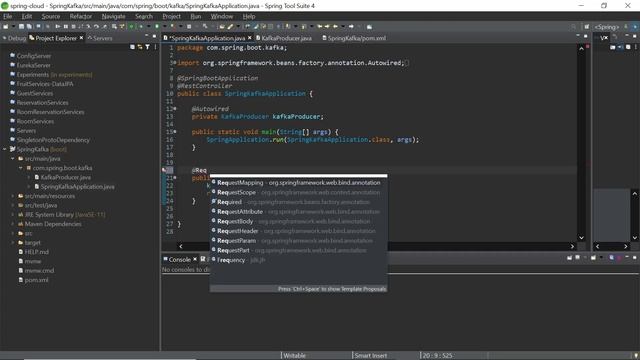640x360 pixels.
Task: Expand the target folder
Action: coord(13,243)
